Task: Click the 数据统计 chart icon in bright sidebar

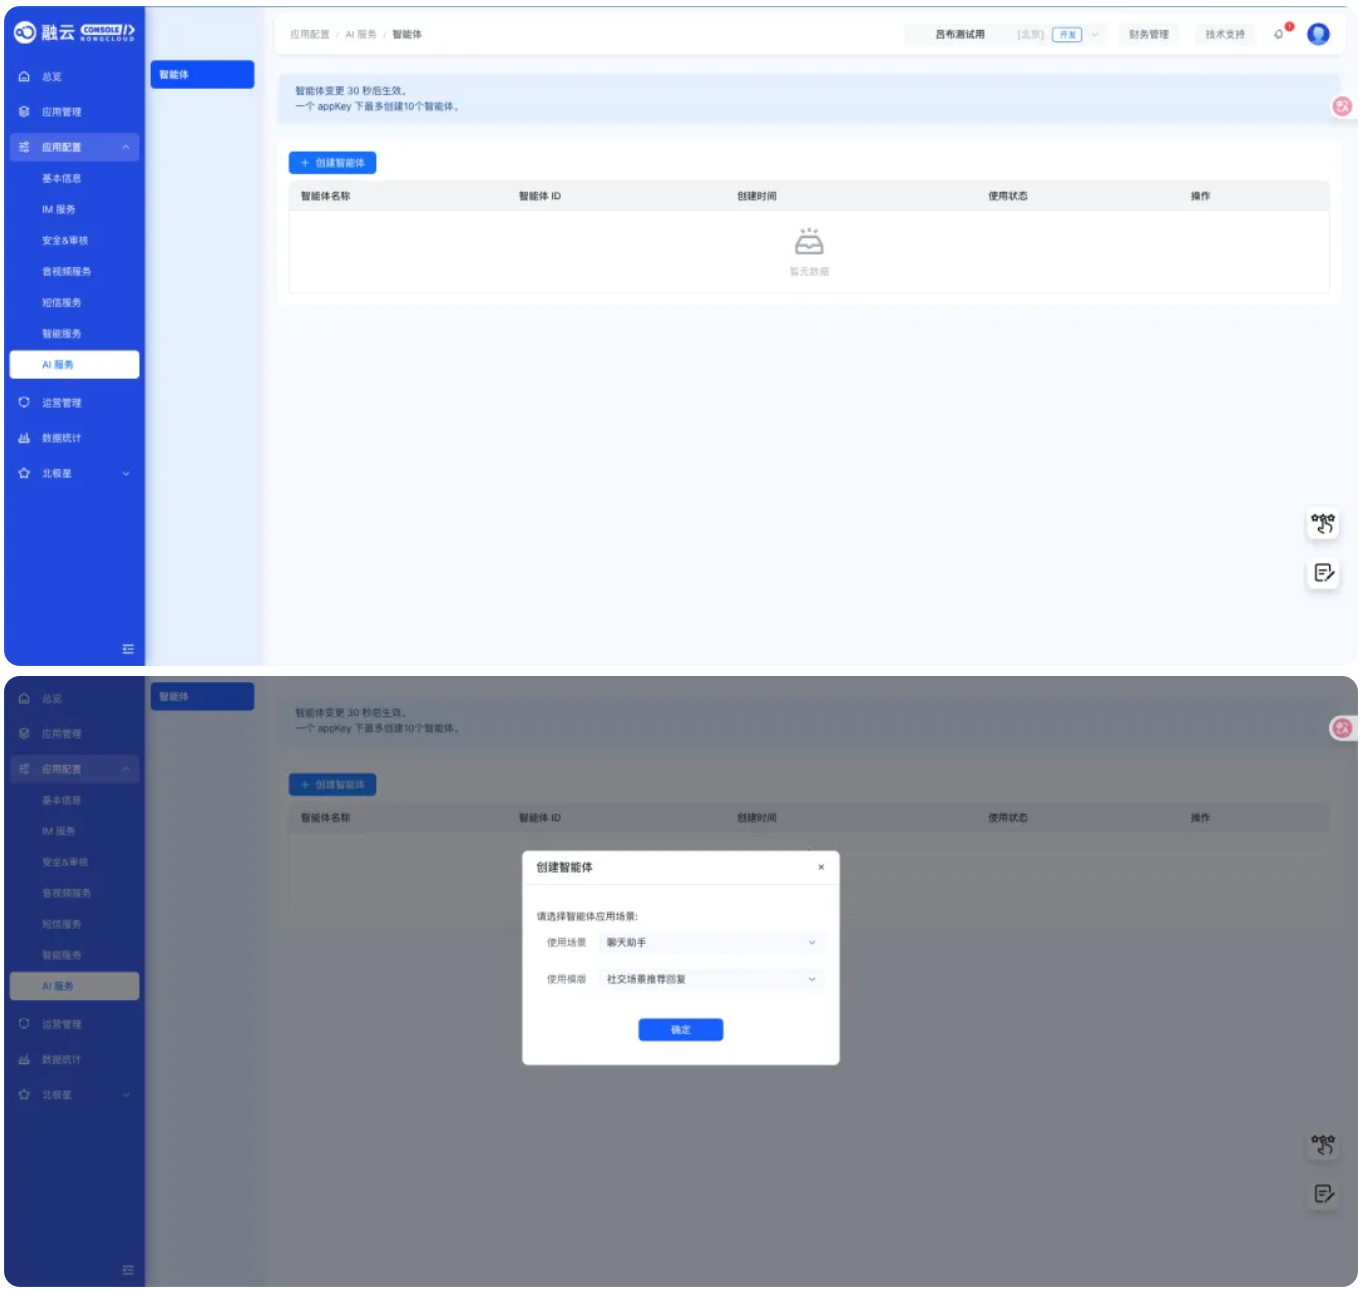Action: click(x=24, y=438)
